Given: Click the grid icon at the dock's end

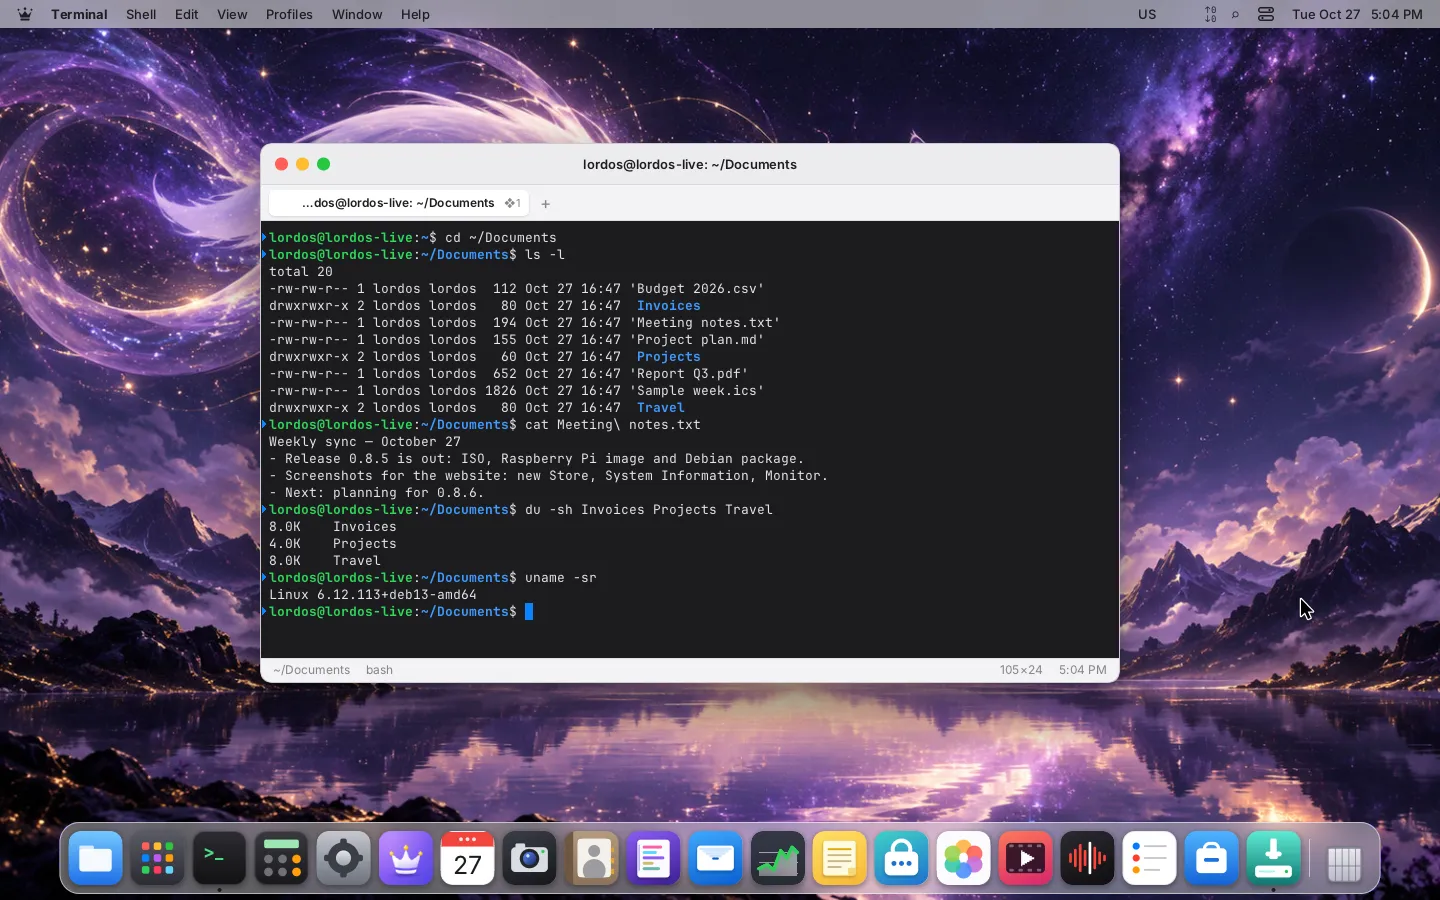Looking at the screenshot, I should pyautogui.click(x=1345, y=862).
